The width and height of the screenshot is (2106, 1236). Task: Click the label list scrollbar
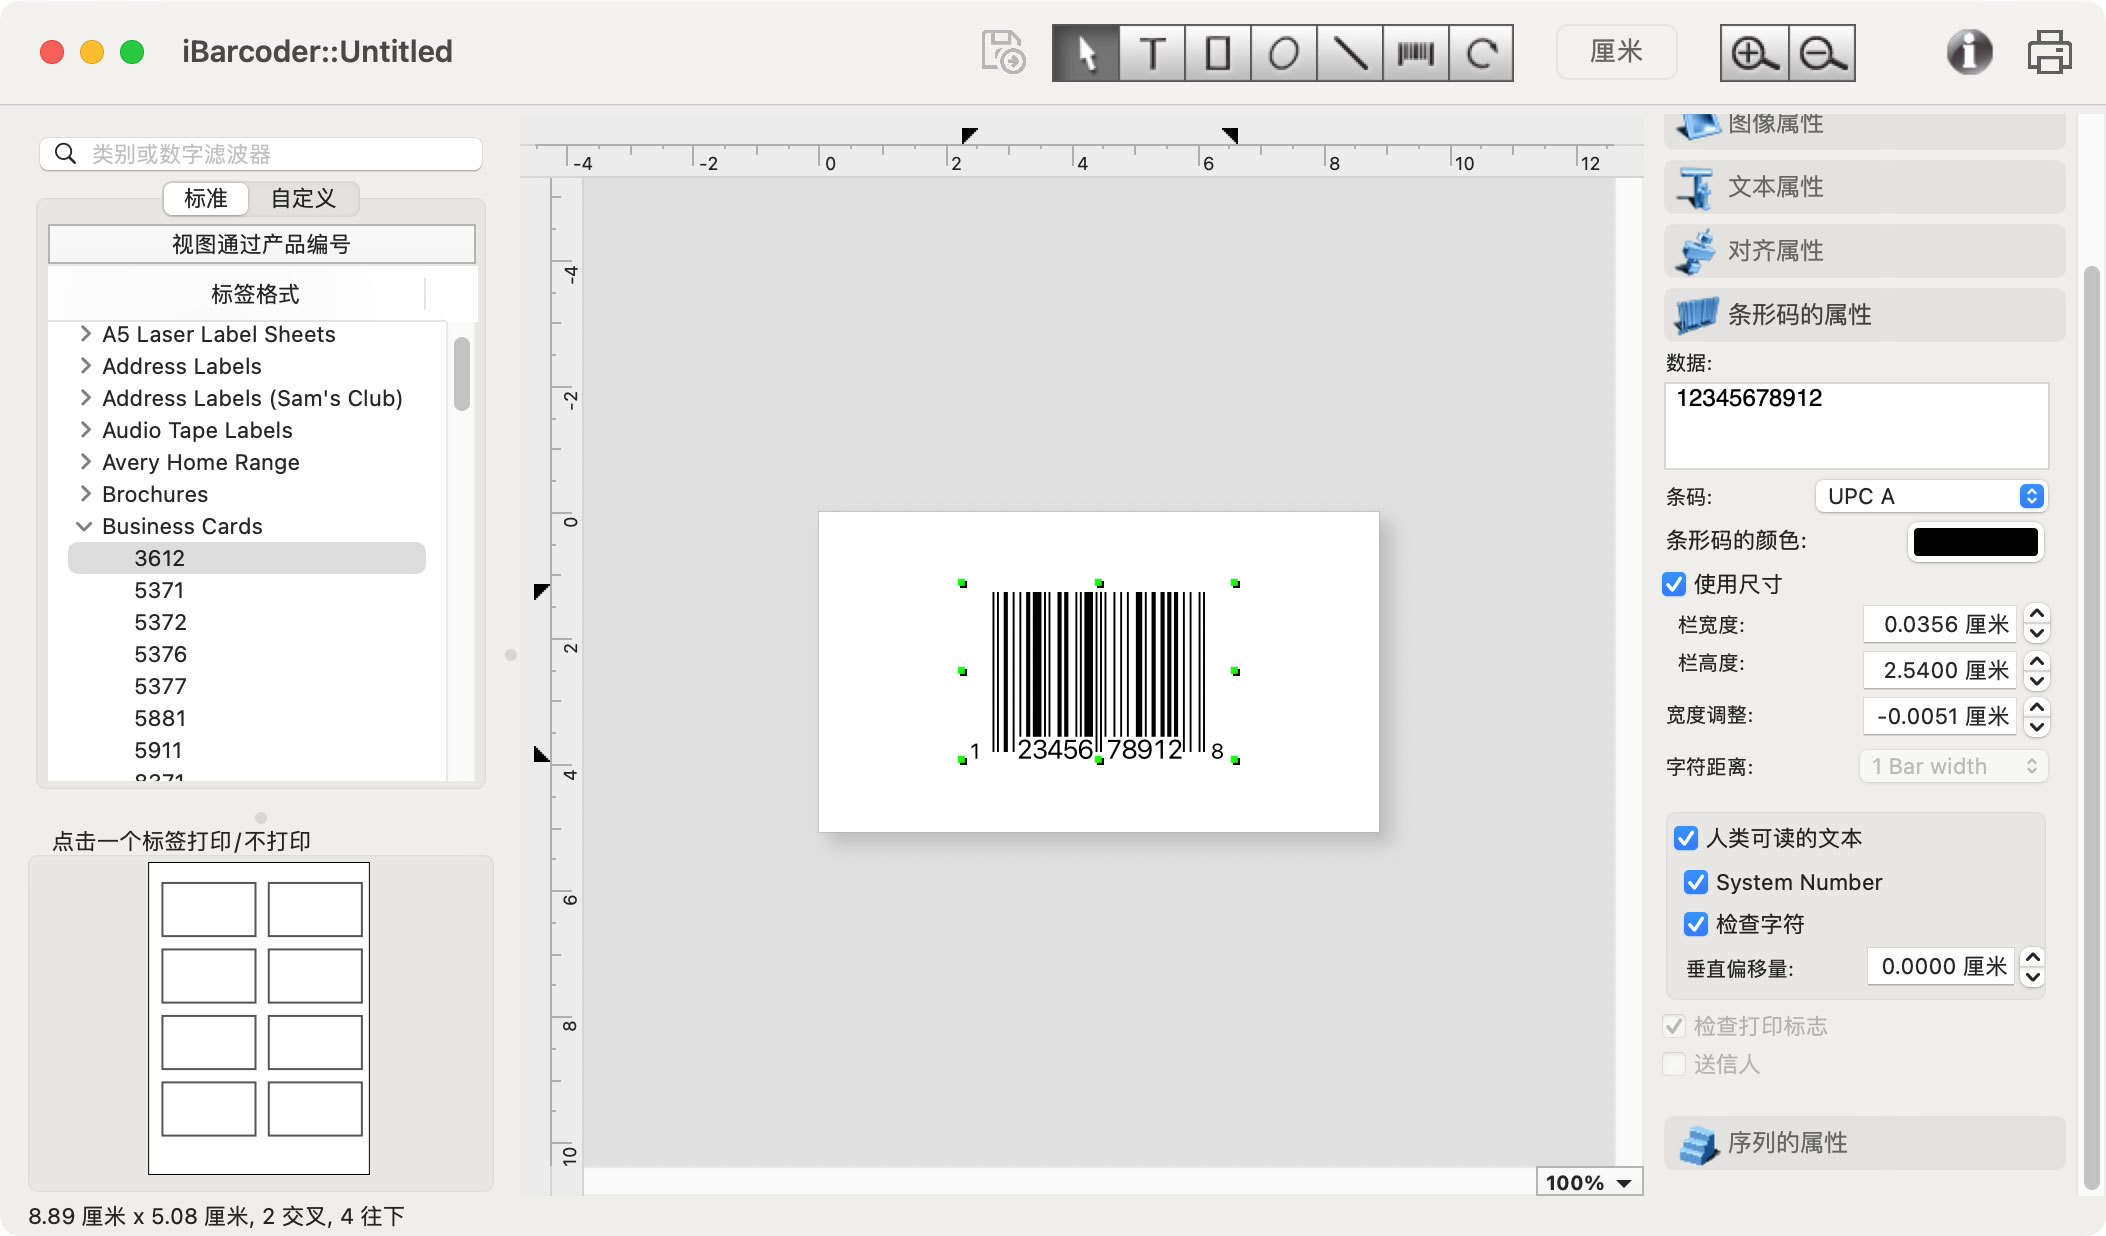point(461,374)
